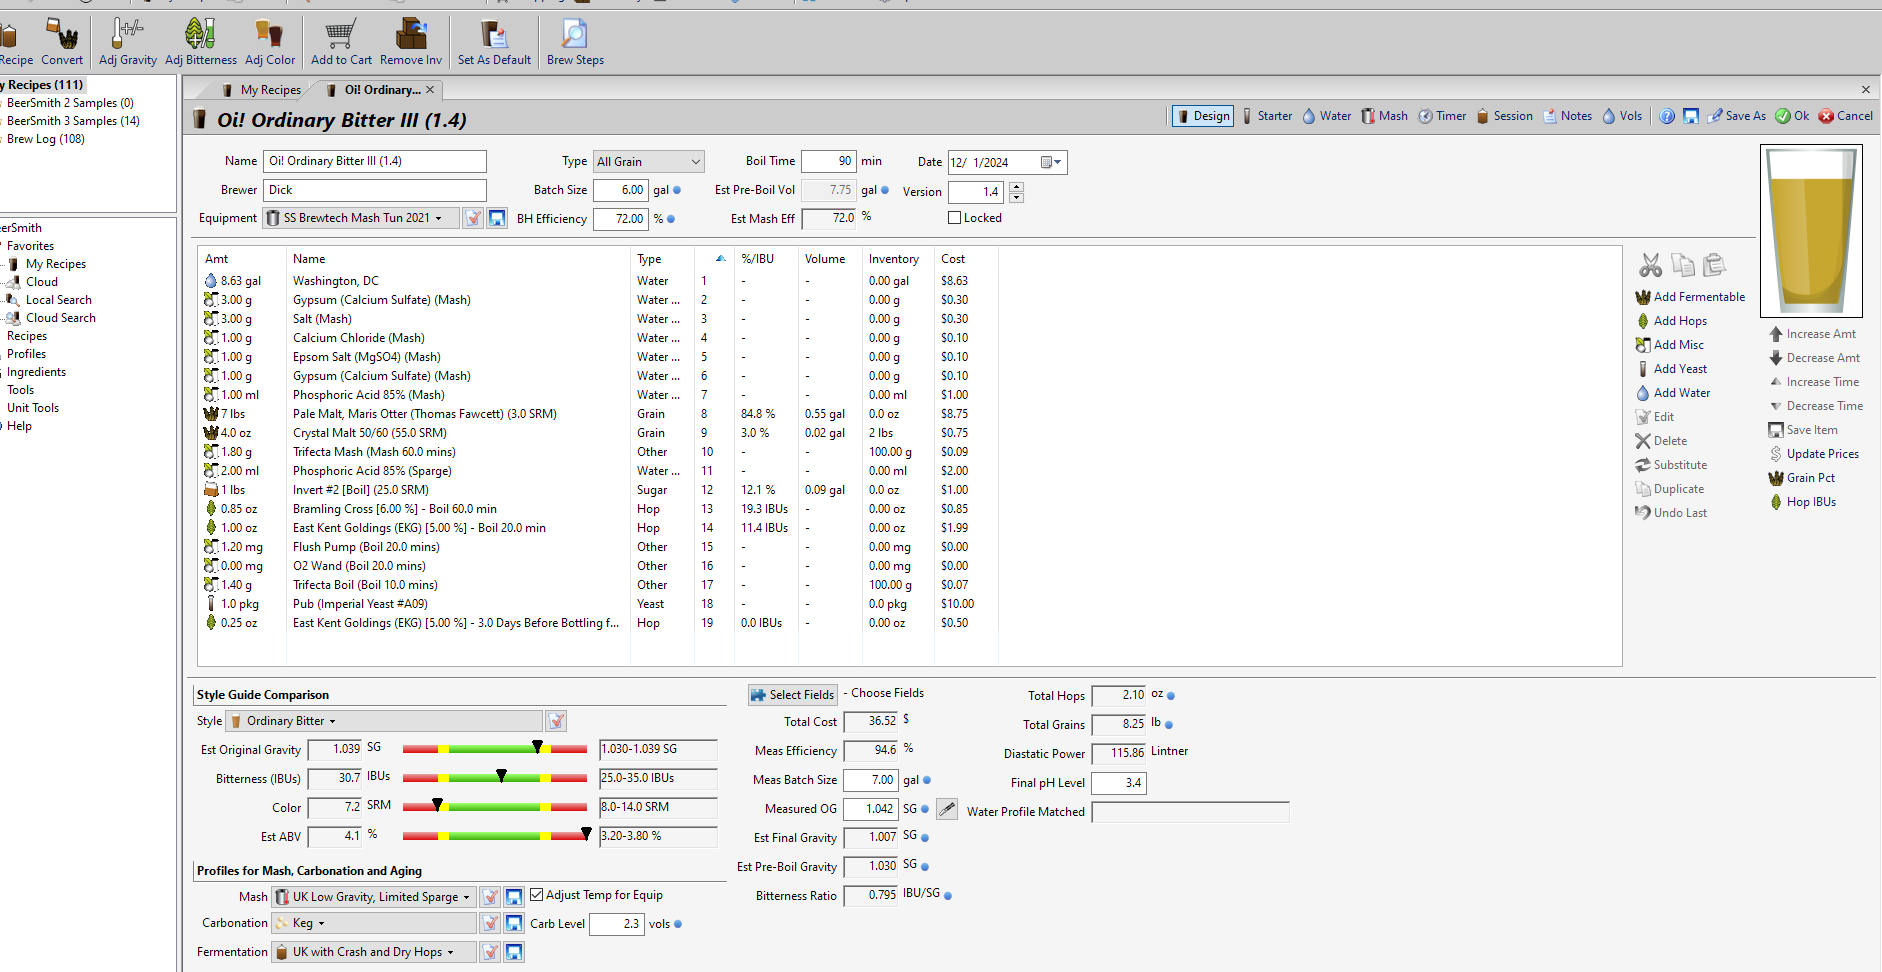This screenshot has height=972, width=1882.
Task: Increase the Version number stepper
Action: (1016, 186)
